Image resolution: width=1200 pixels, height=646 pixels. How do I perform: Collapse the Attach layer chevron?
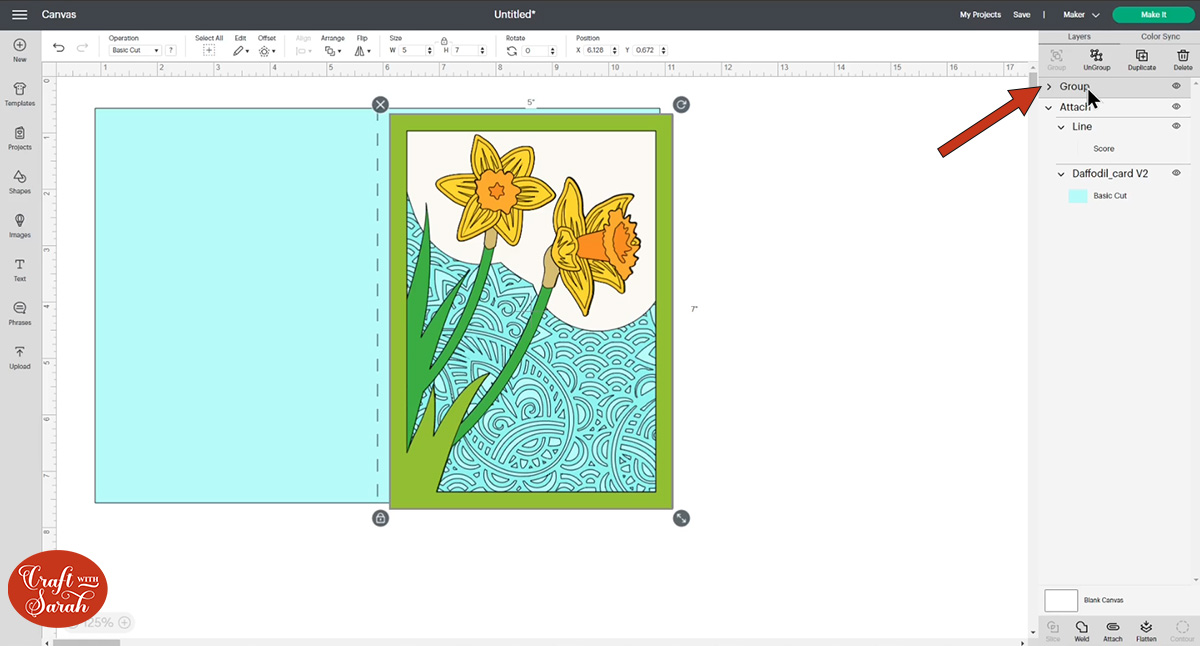(x=1049, y=107)
